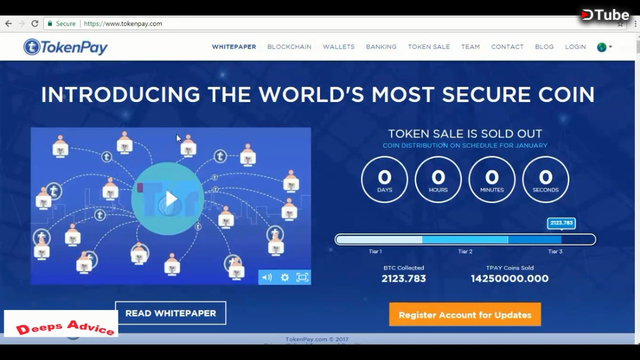Click the Minutes countdown circle
Image resolution: width=640 pixels, height=360 pixels.
(492, 179)
